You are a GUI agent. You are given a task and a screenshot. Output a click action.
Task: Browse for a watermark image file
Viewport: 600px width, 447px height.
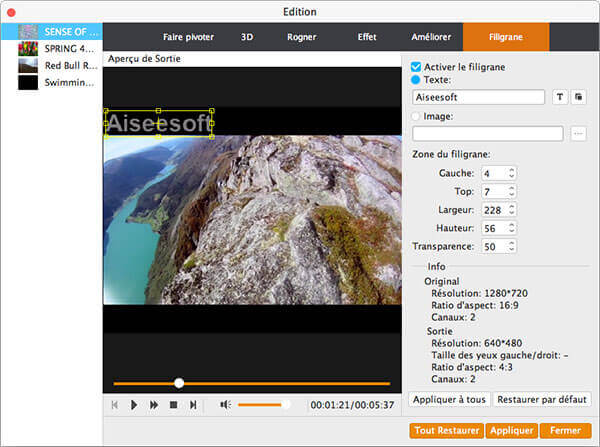(x=578, y=133)
